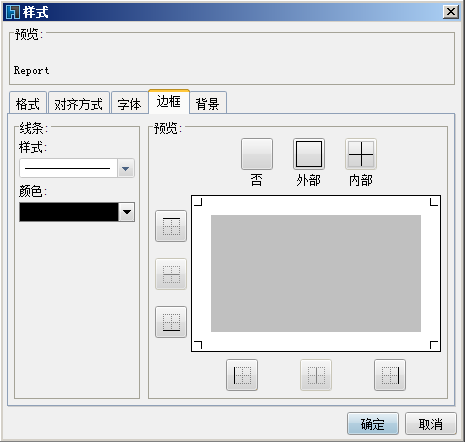Apply the 否 (no border) preset

click(x=257, y=154)
